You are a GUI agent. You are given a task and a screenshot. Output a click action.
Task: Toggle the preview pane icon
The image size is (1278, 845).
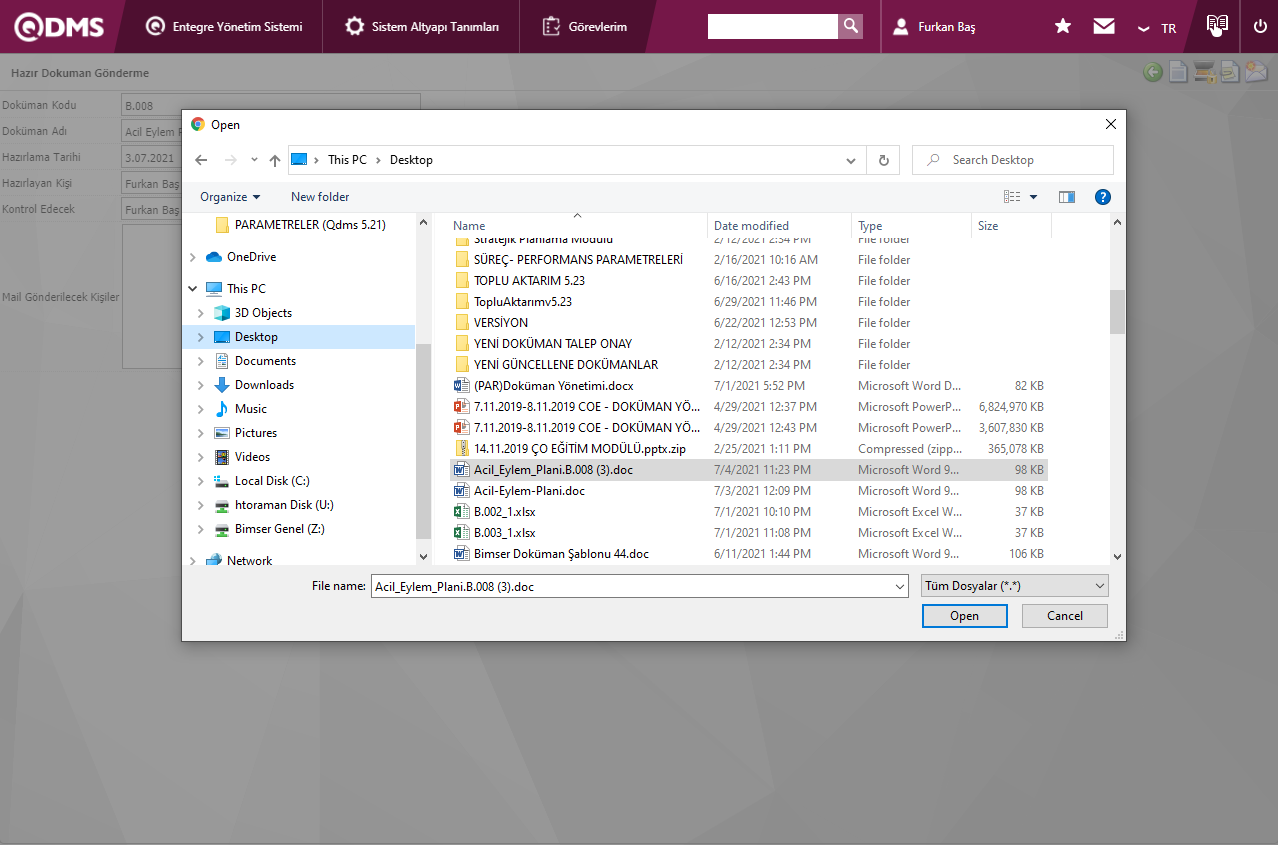click(1067, 197)
